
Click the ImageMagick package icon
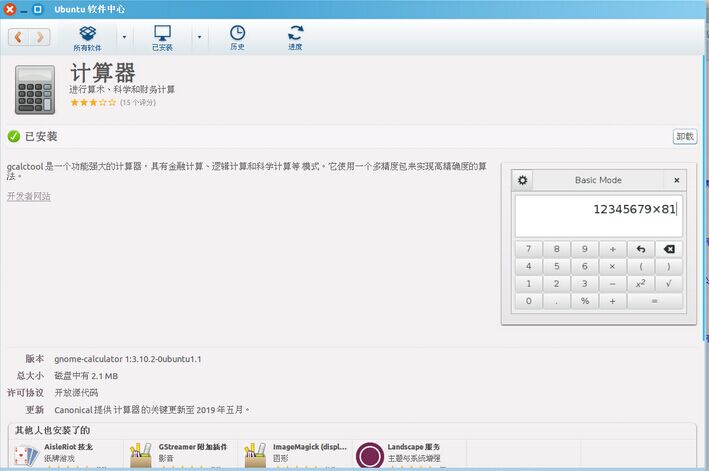(255, 455)
